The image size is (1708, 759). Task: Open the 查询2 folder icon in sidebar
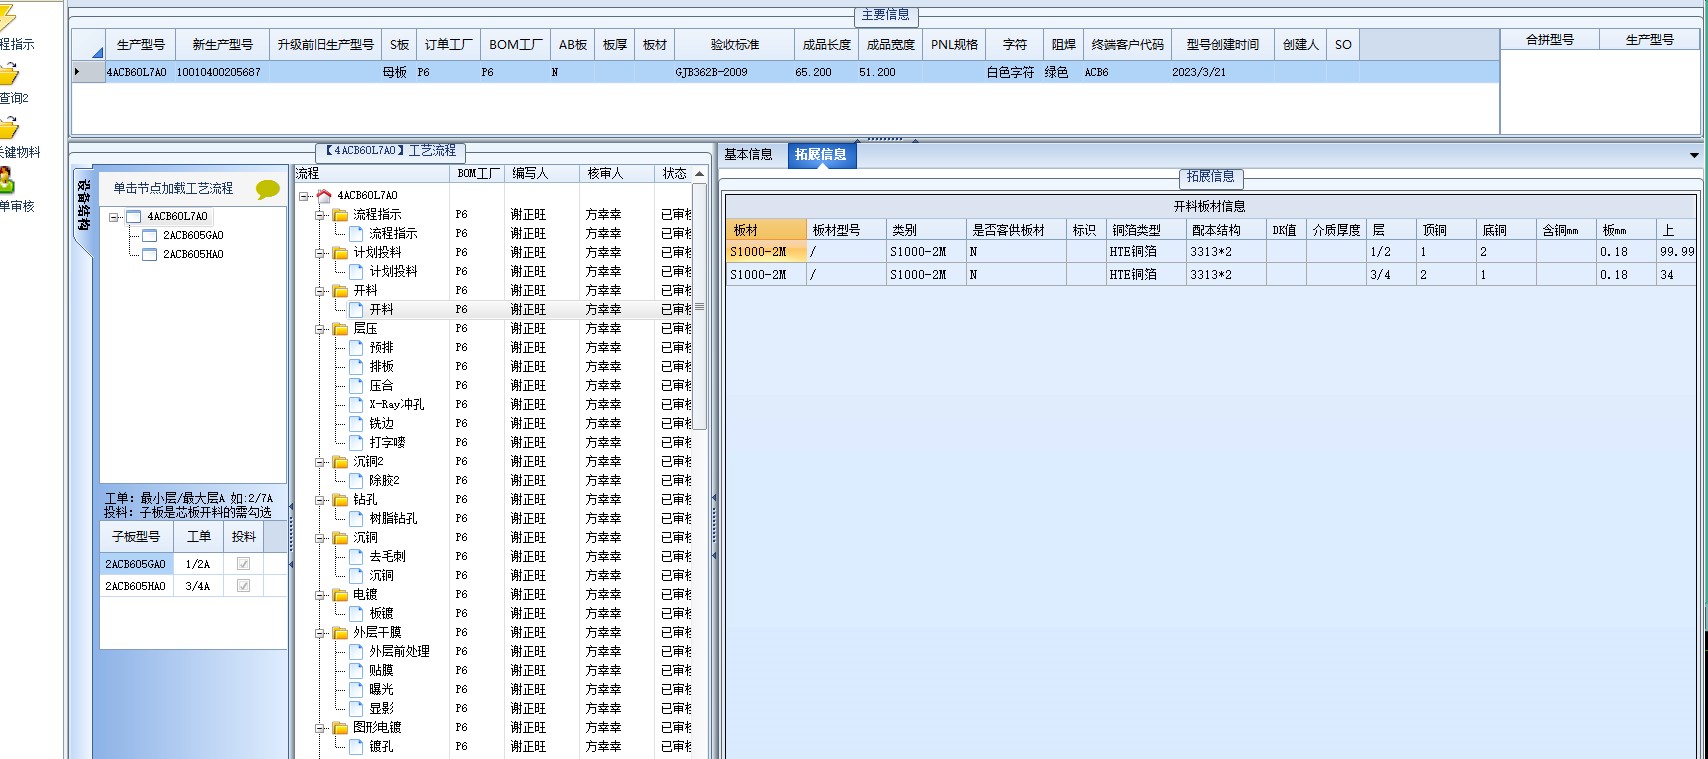click(x=8, y=75)
